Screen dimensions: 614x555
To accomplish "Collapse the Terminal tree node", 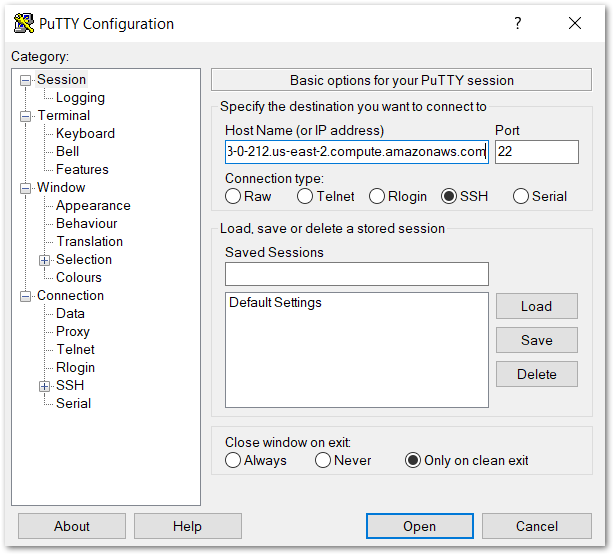I will tap(25, 116).
